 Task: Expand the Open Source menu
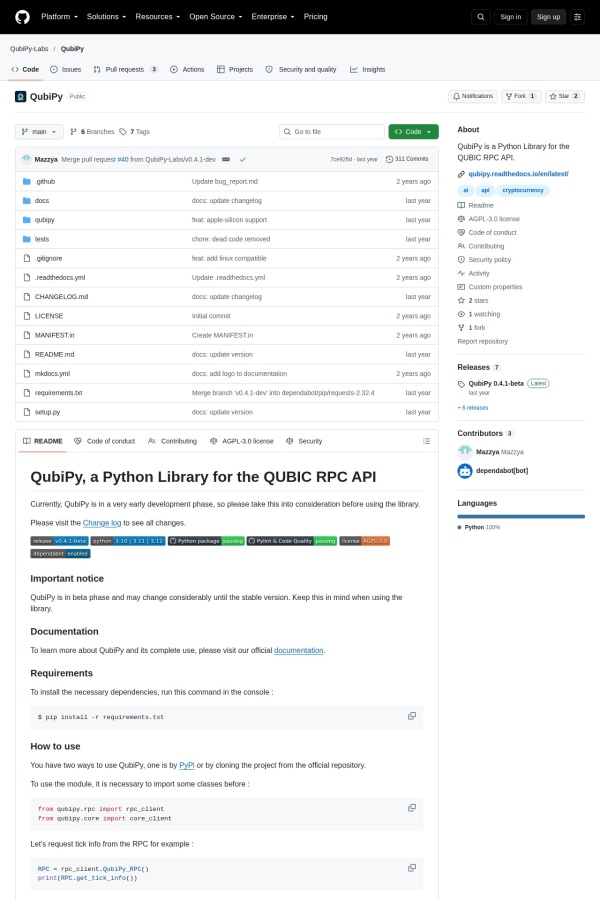coord(216,17)
